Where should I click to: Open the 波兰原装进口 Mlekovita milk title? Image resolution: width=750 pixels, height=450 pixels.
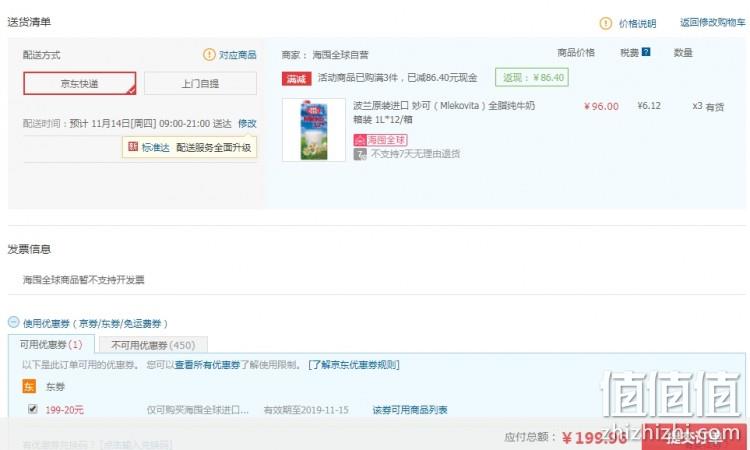pos(444,112)
